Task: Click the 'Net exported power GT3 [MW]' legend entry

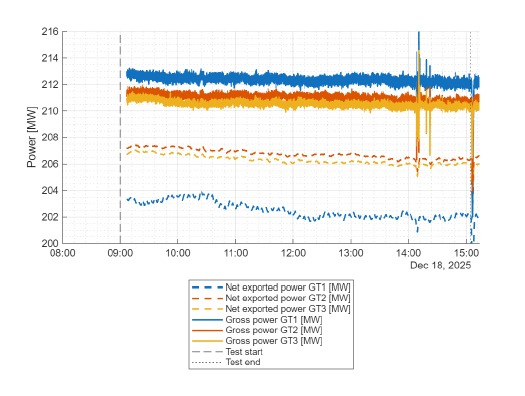Action: coord(271,309)
